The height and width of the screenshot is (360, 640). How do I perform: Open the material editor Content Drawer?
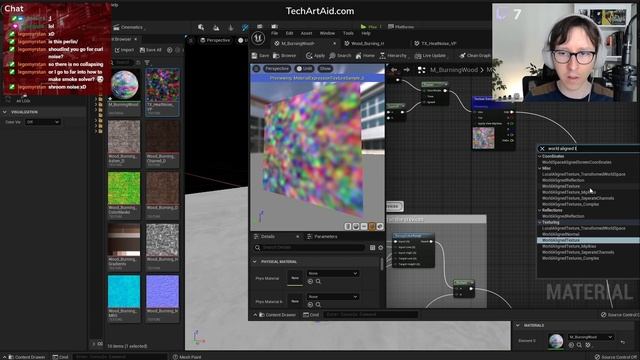274,315
